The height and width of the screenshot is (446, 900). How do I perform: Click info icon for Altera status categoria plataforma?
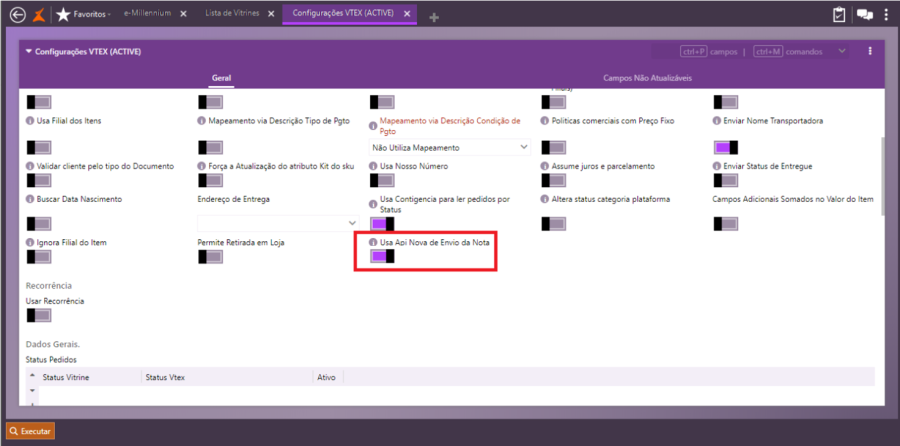pos(545,199)
